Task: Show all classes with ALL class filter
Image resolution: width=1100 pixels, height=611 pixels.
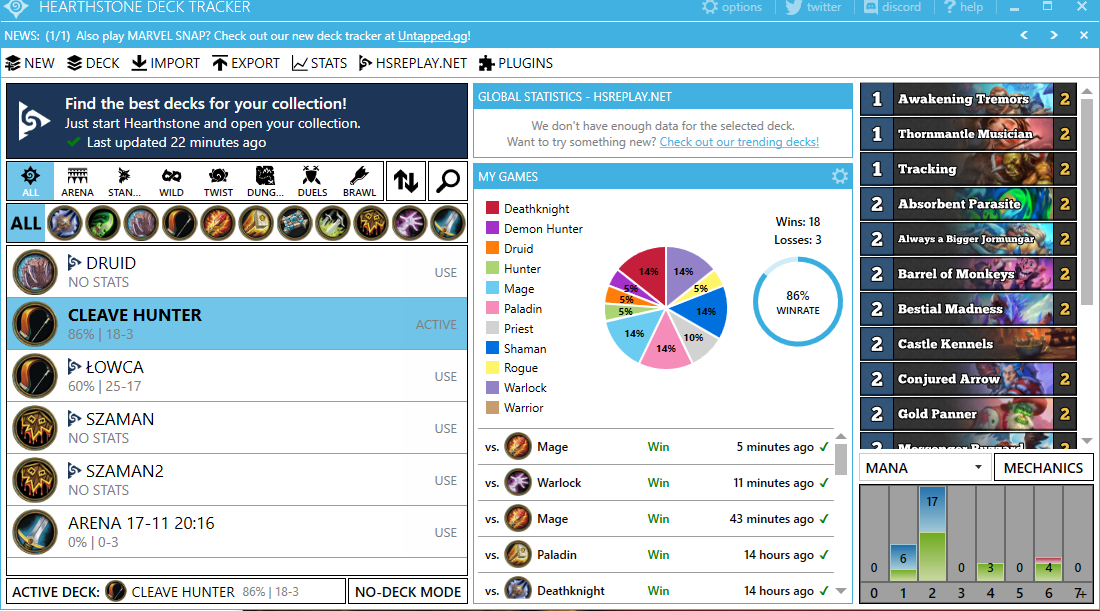Action: (x=26, y=224)
